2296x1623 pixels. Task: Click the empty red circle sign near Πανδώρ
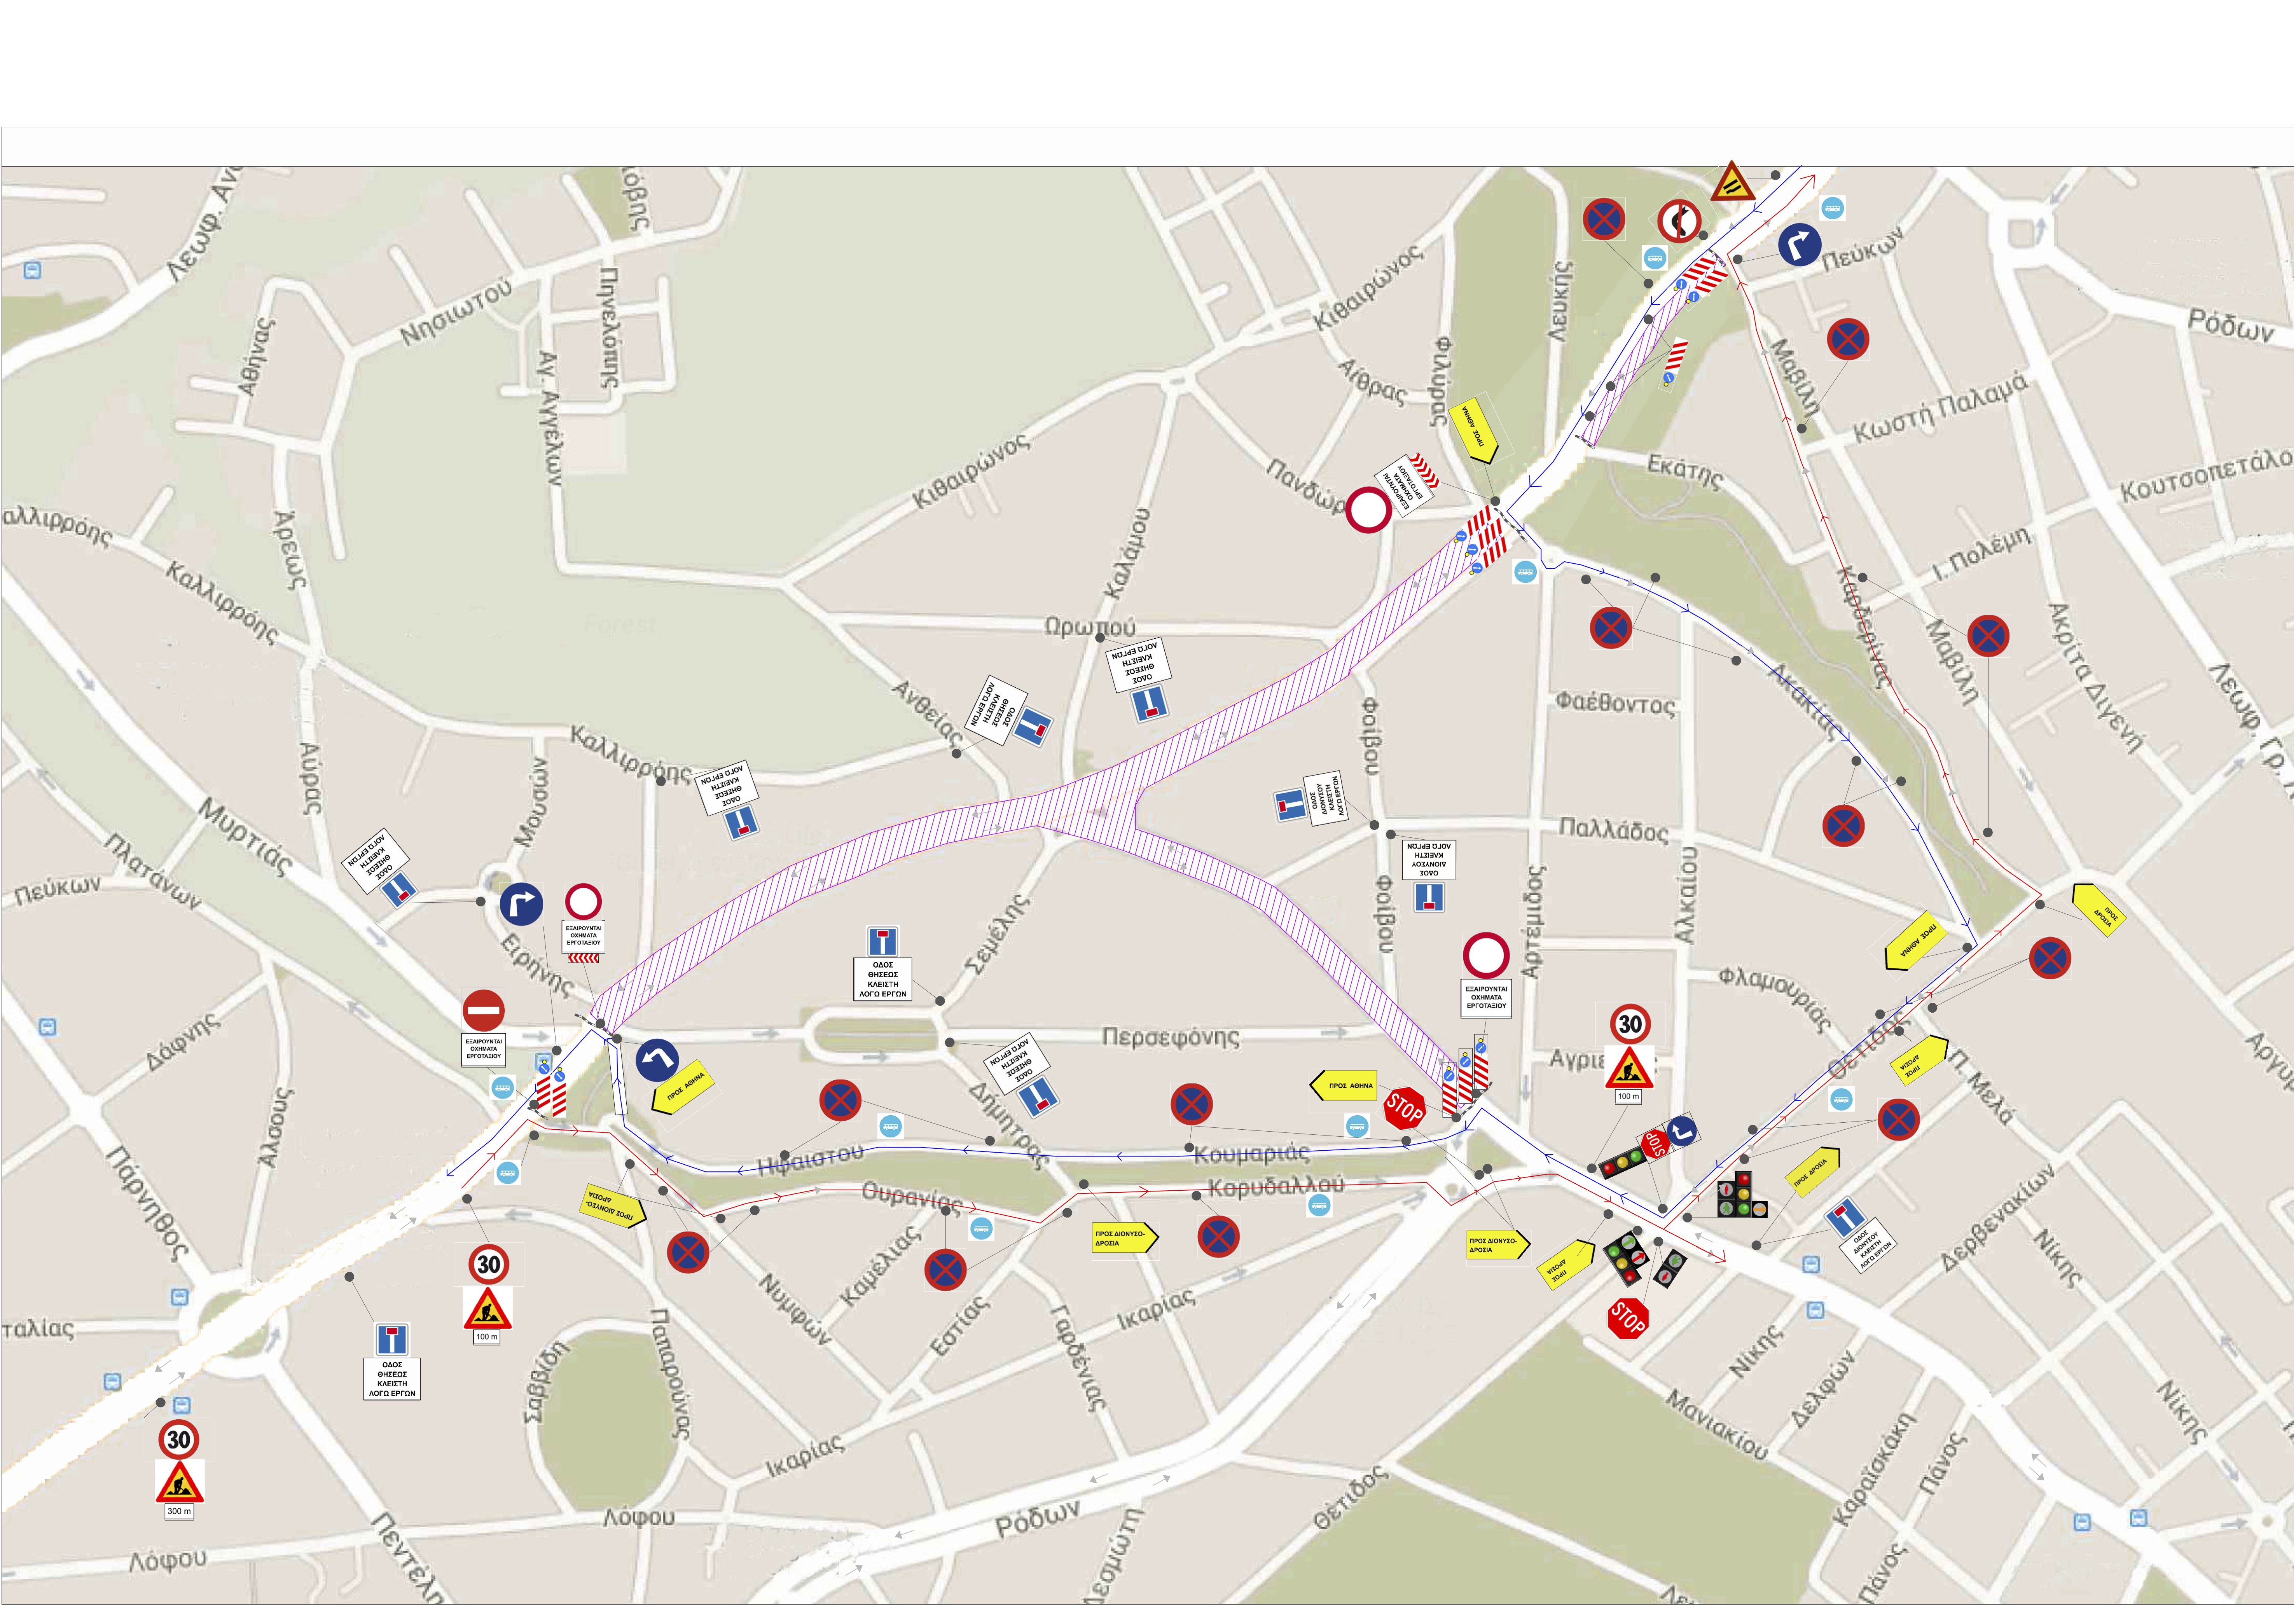point(1368,510)
